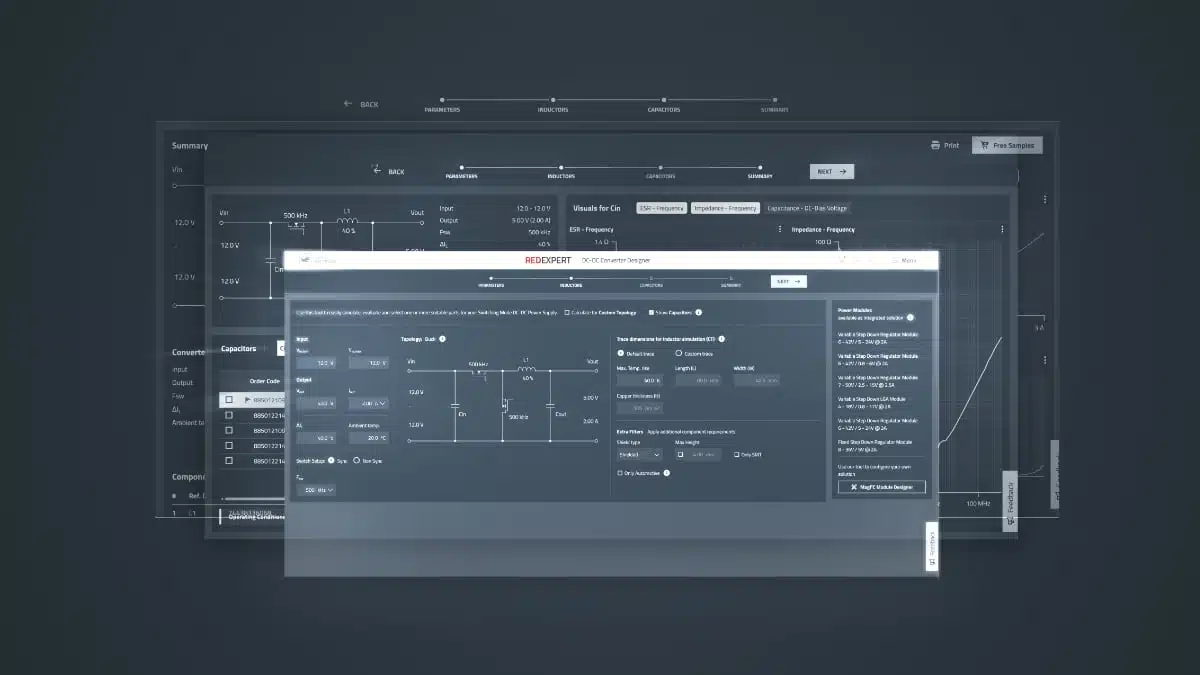Image resolution: width=1200 pixels, height=675 pixels.
Task: Select the Default trace radio button
Action: (x=620, y=353)
